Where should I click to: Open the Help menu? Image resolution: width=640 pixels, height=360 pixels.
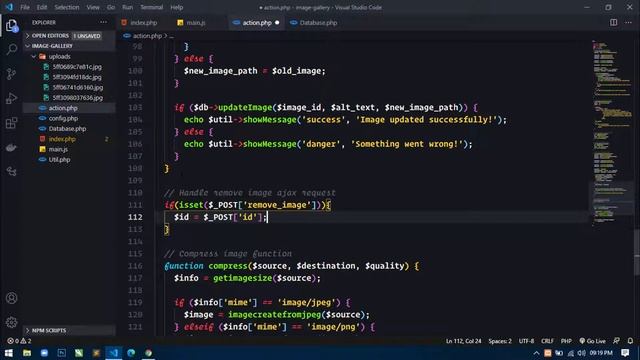pyautogui.click(x=177, y=7)
